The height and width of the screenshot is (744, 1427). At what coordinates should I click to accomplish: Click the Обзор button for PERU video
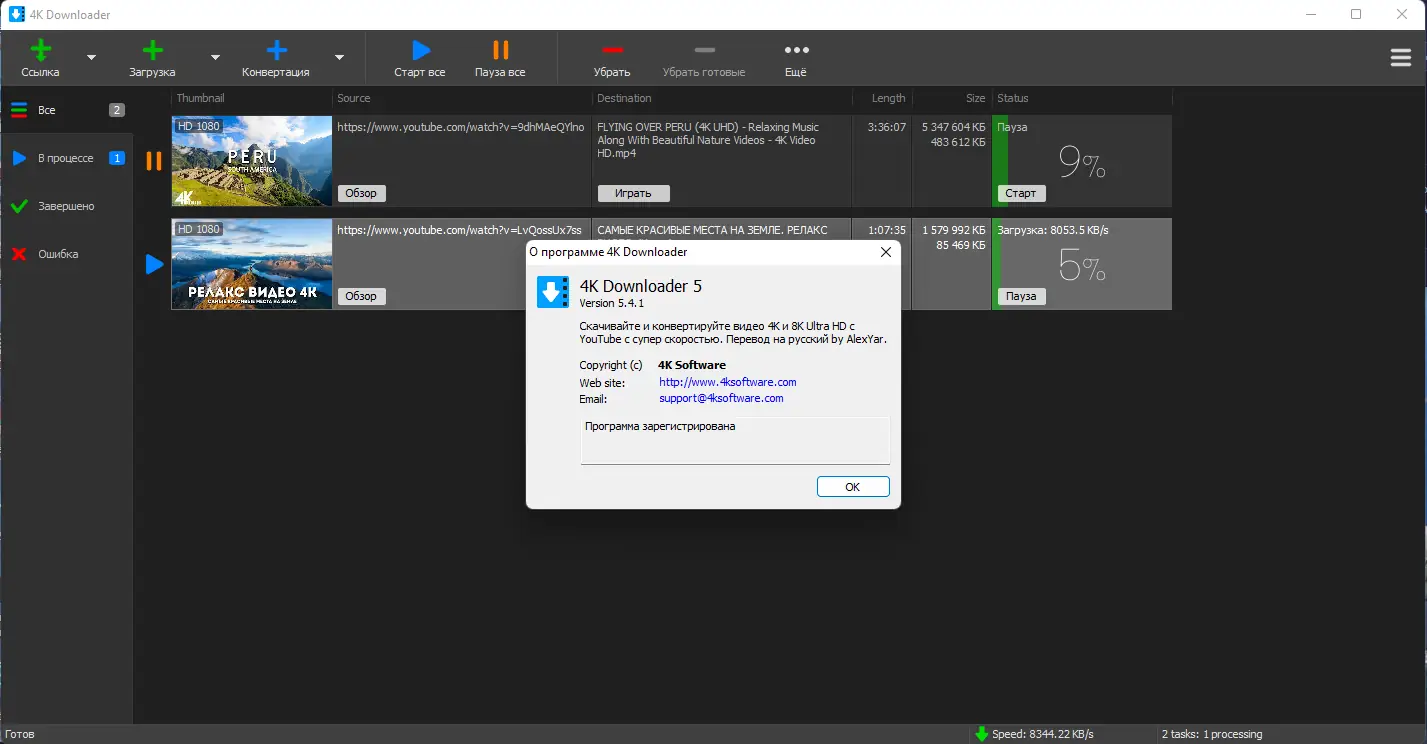coord(361,193)
